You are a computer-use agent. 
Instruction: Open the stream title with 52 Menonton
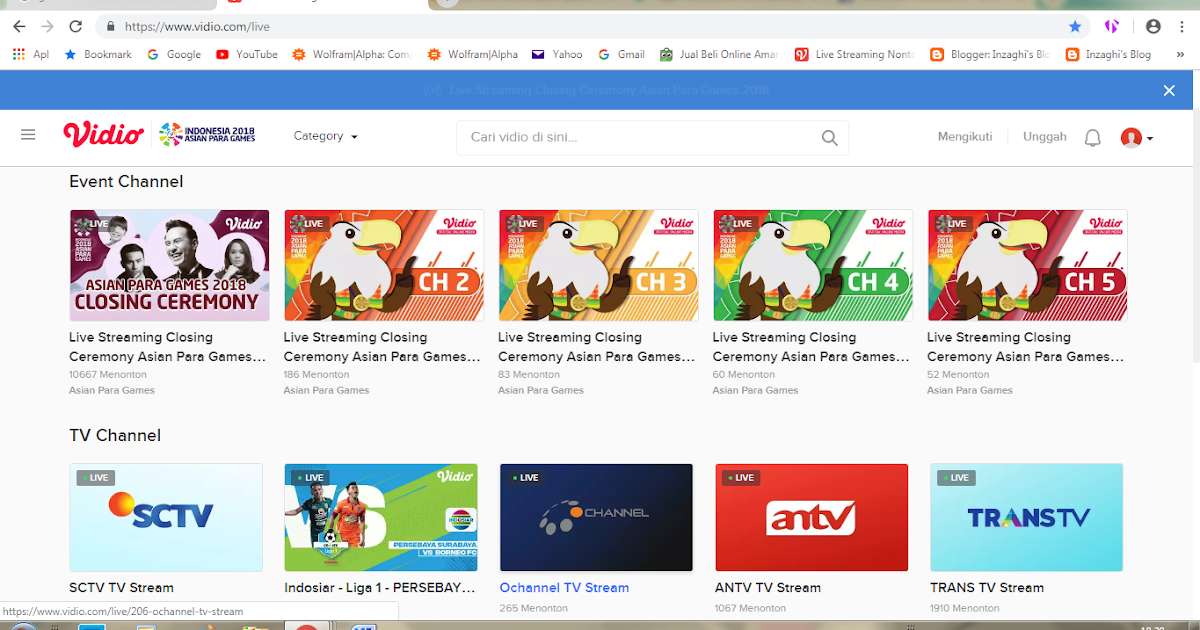click(x=1026, y=347)
